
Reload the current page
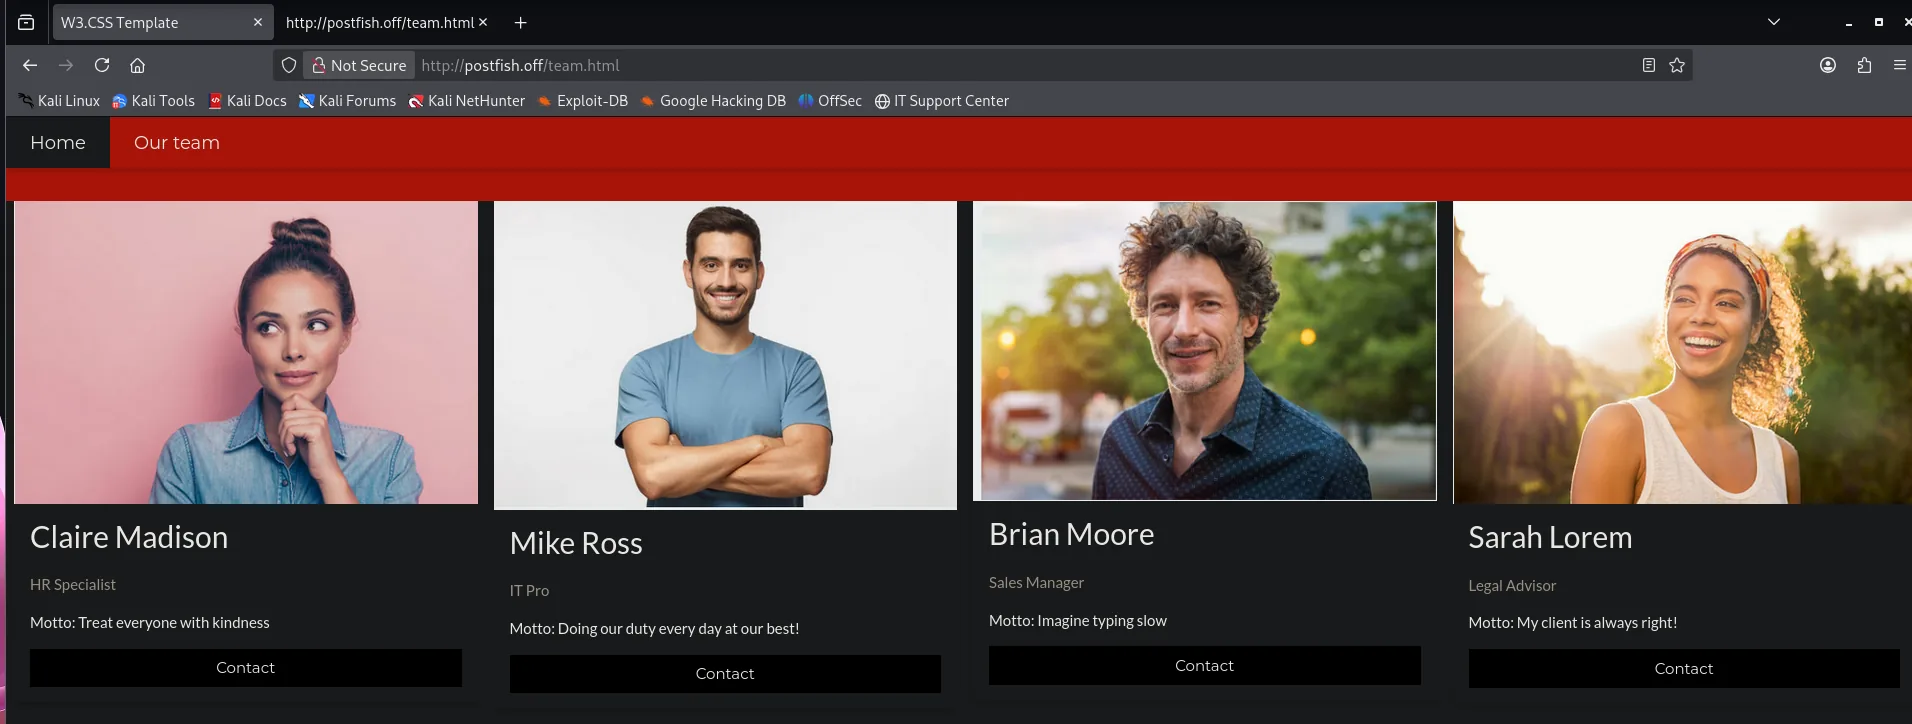click(102, 65)
